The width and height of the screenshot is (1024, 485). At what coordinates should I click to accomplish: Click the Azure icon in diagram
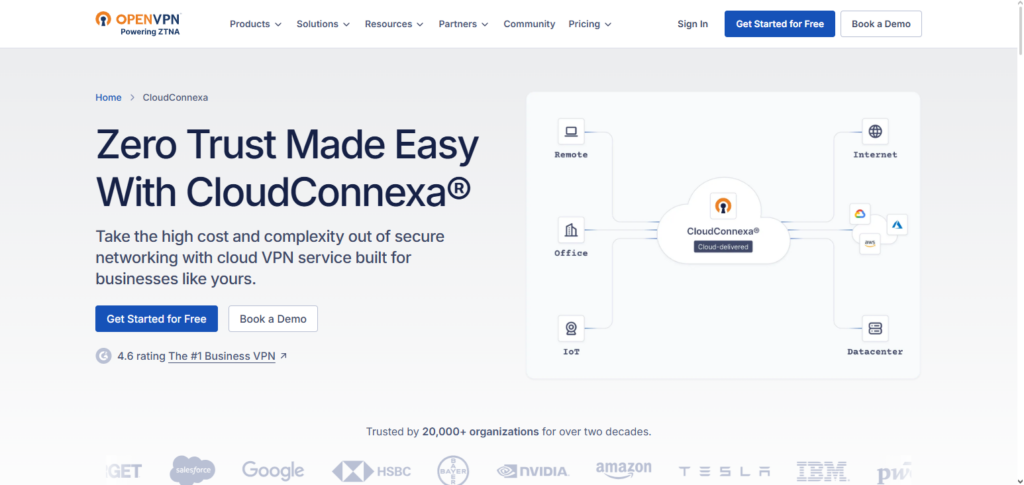[897, 225]
